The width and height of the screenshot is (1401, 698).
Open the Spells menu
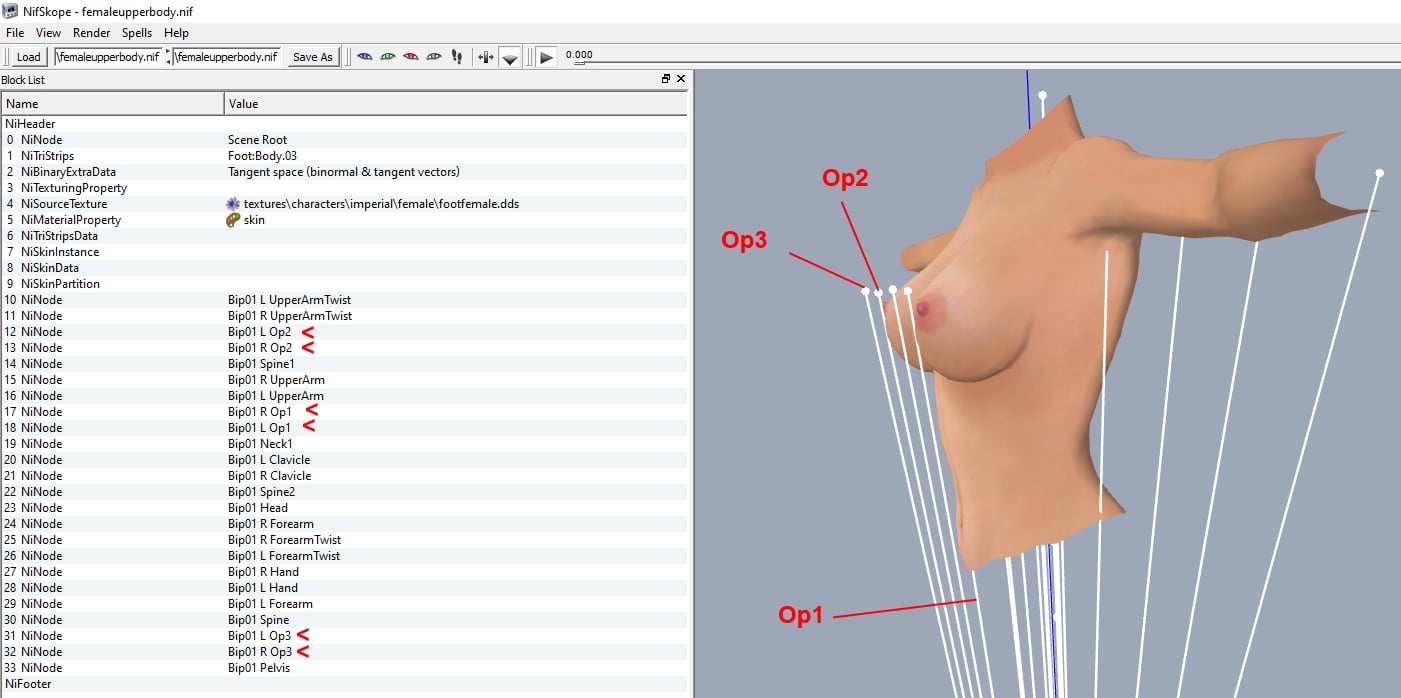137,33
